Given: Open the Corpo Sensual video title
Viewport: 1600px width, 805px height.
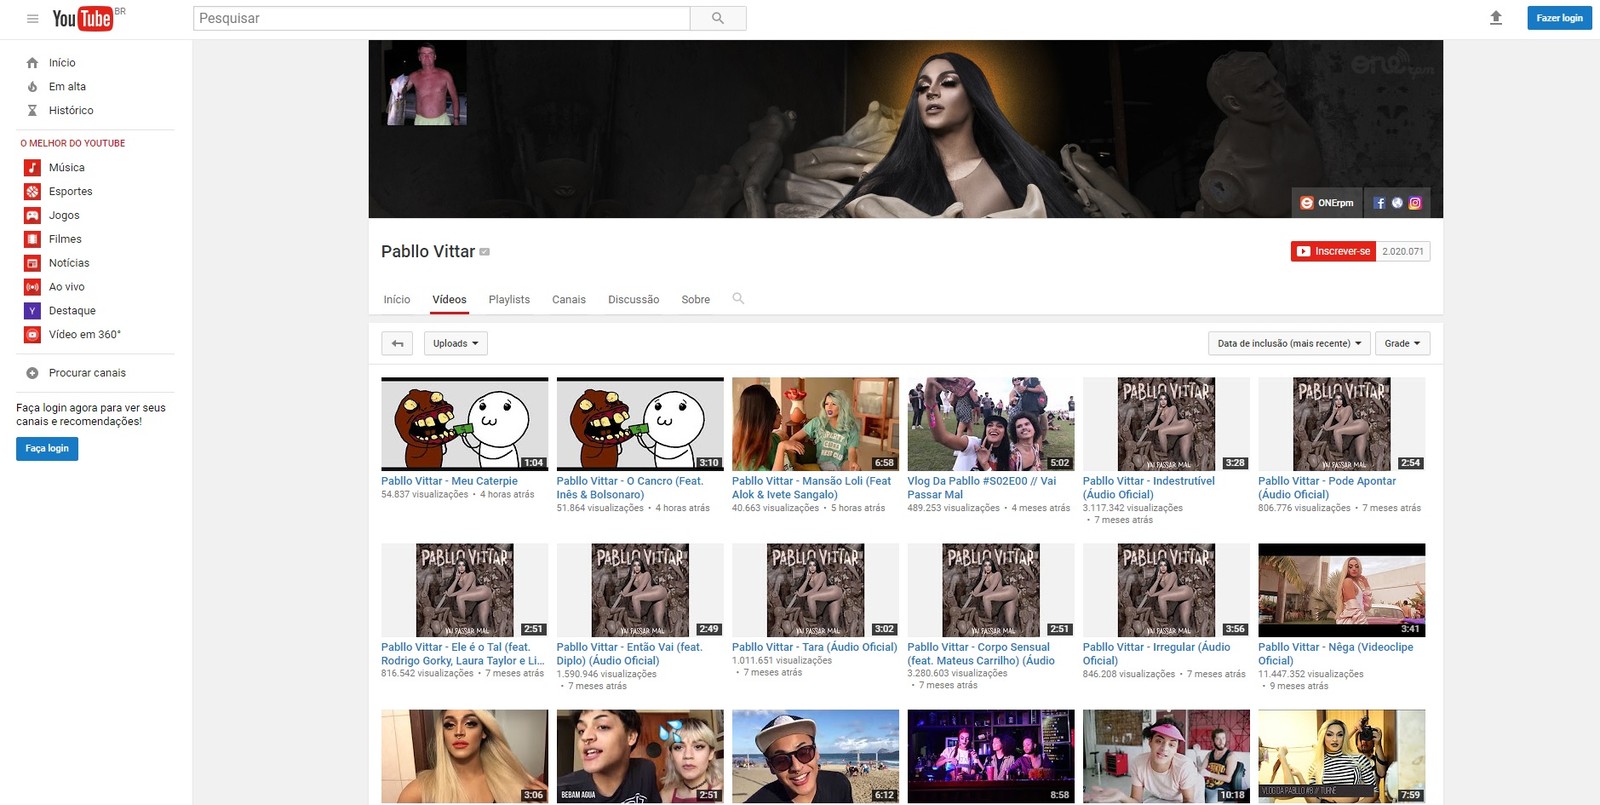Looking at the screenshot, I should (x=981, y=654).
